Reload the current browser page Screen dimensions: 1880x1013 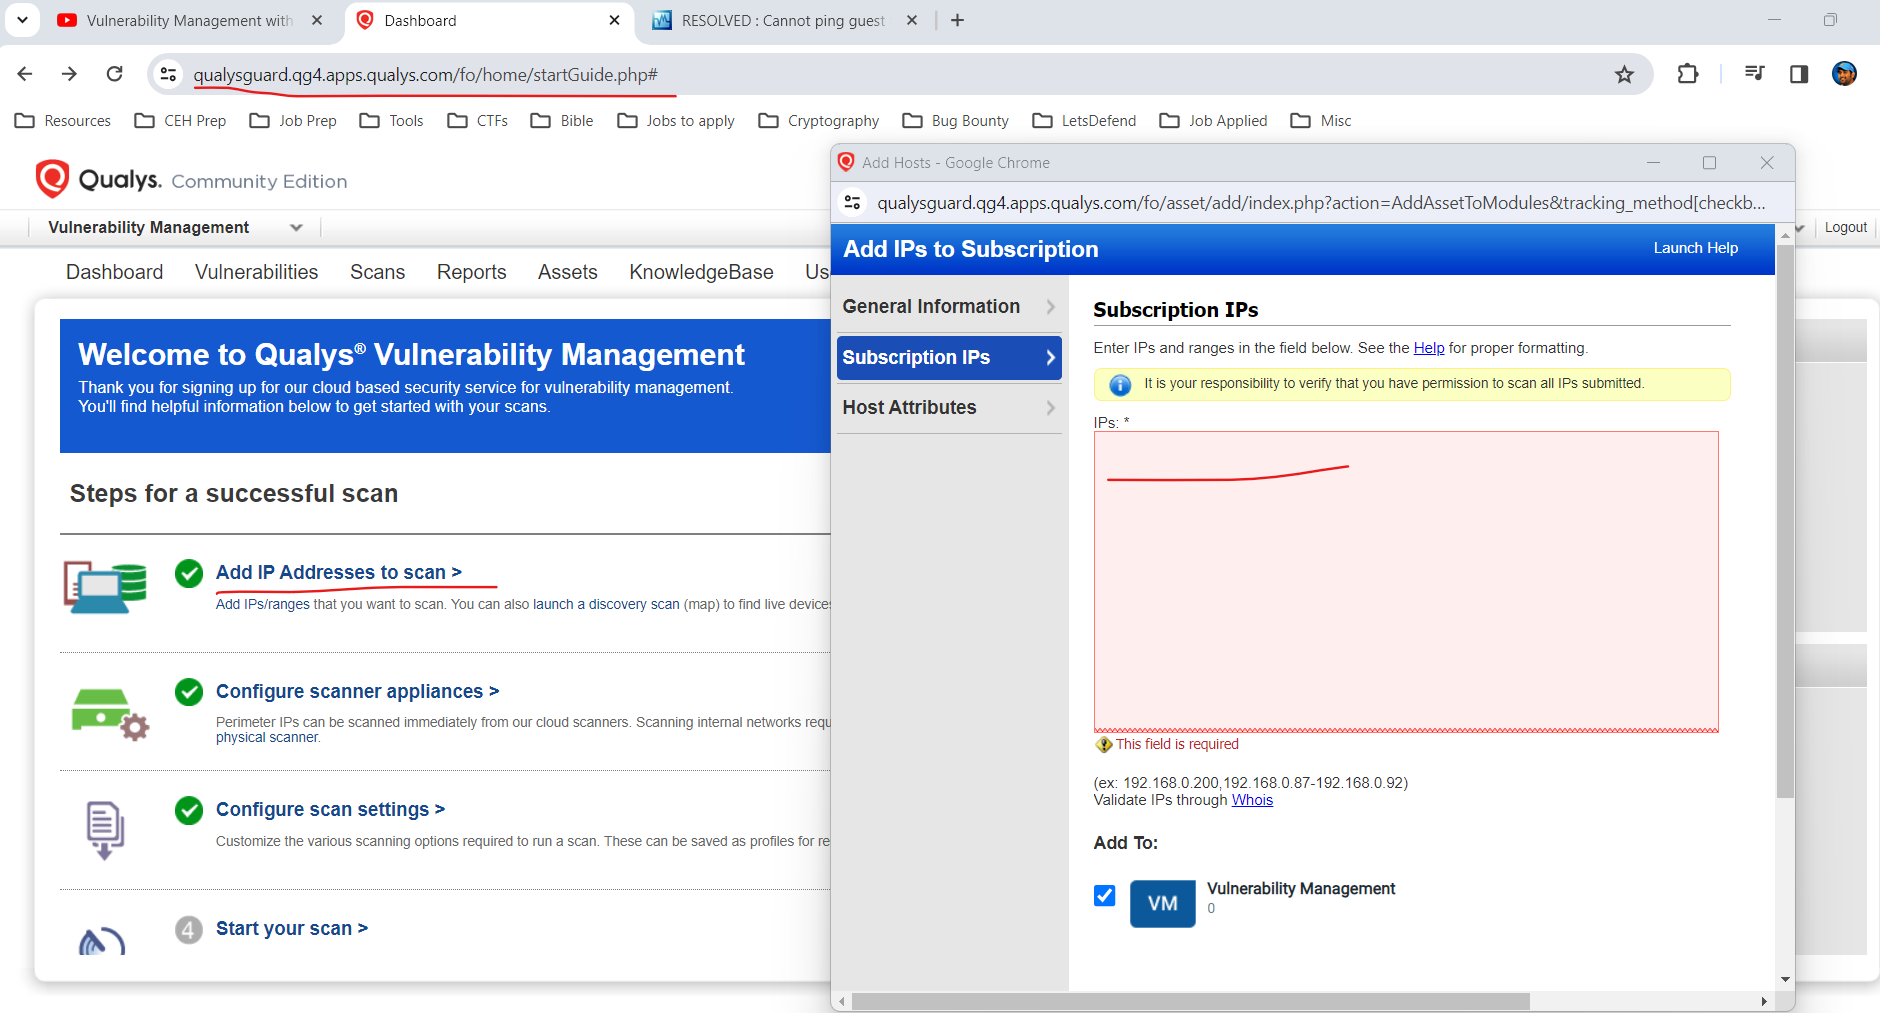pyautogui.click(x=115, y=74)
